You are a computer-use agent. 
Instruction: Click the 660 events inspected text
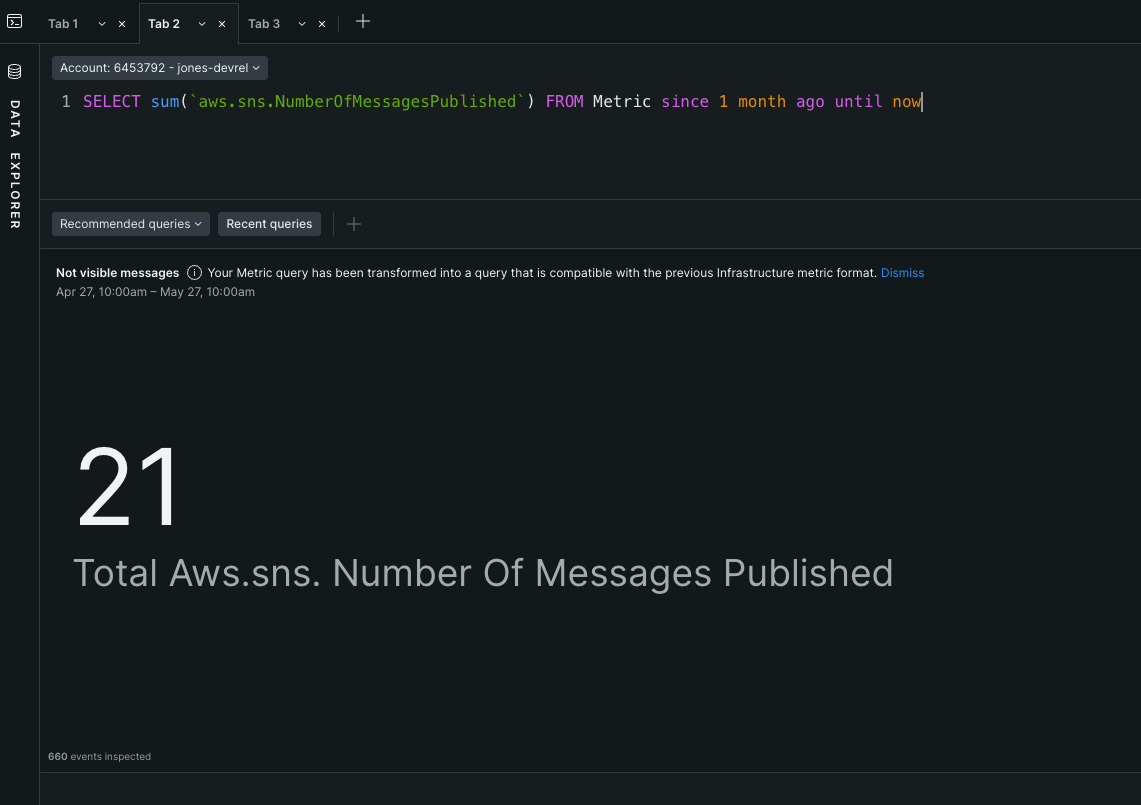coord(99,756)
